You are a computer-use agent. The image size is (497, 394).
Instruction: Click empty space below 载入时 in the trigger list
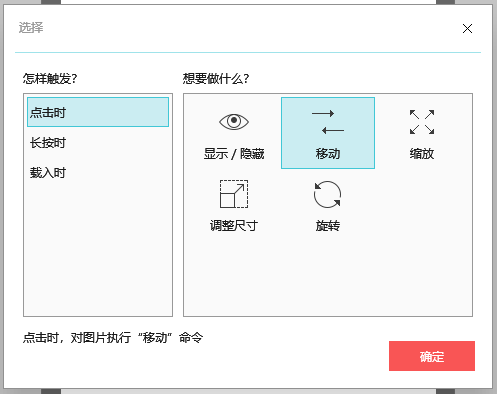click(98, 250)
